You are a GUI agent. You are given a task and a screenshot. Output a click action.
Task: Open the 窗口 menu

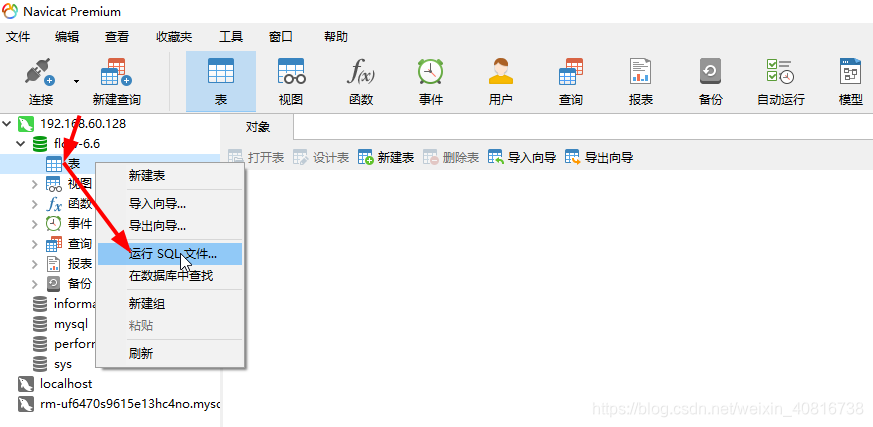coord(281,37)
